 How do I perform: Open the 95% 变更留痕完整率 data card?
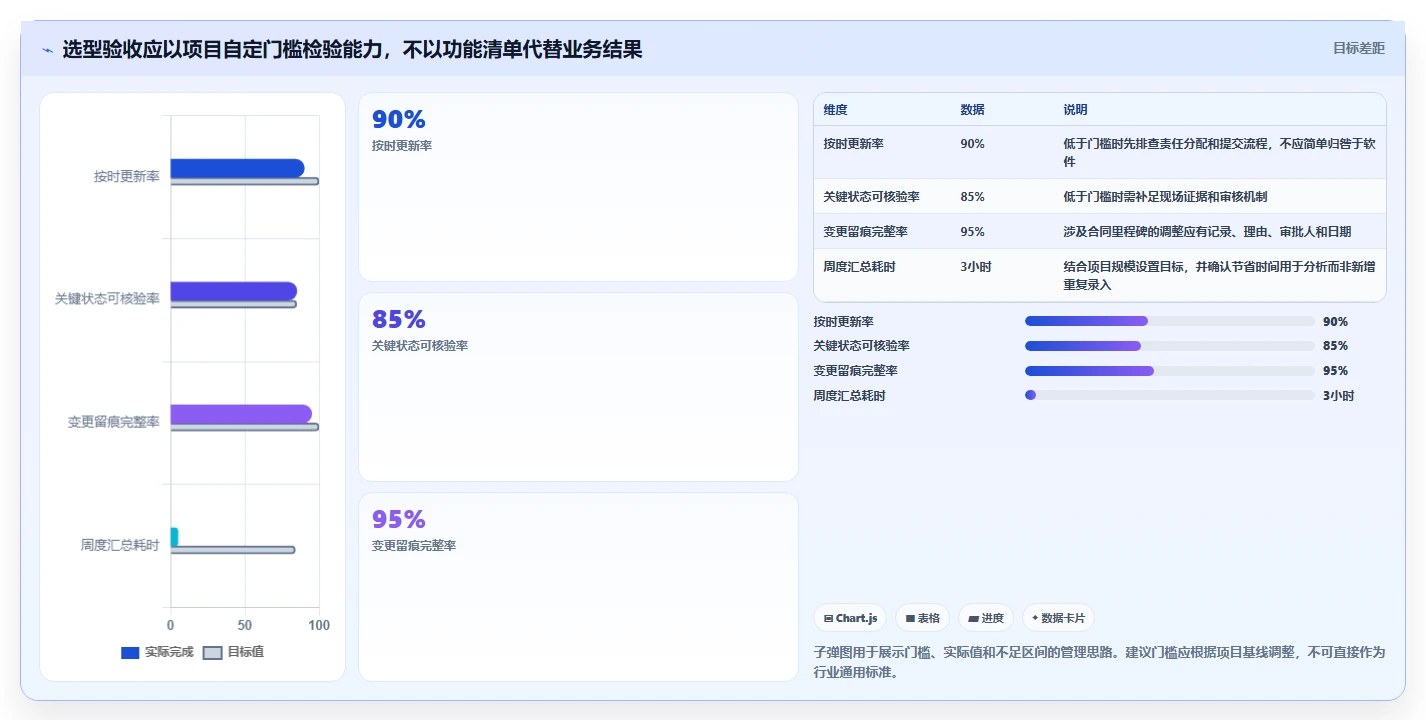pyautogui.click(x=578, y=587)
